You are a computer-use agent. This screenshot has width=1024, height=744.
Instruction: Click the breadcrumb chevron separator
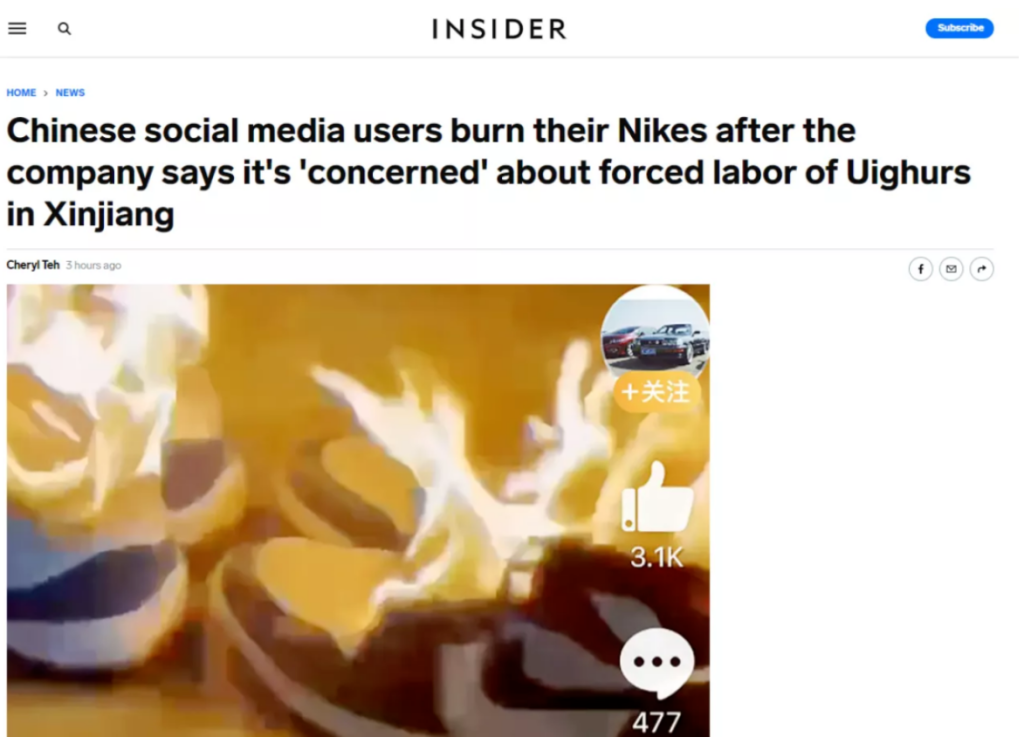pyautogui.click(x=46, y=93)
